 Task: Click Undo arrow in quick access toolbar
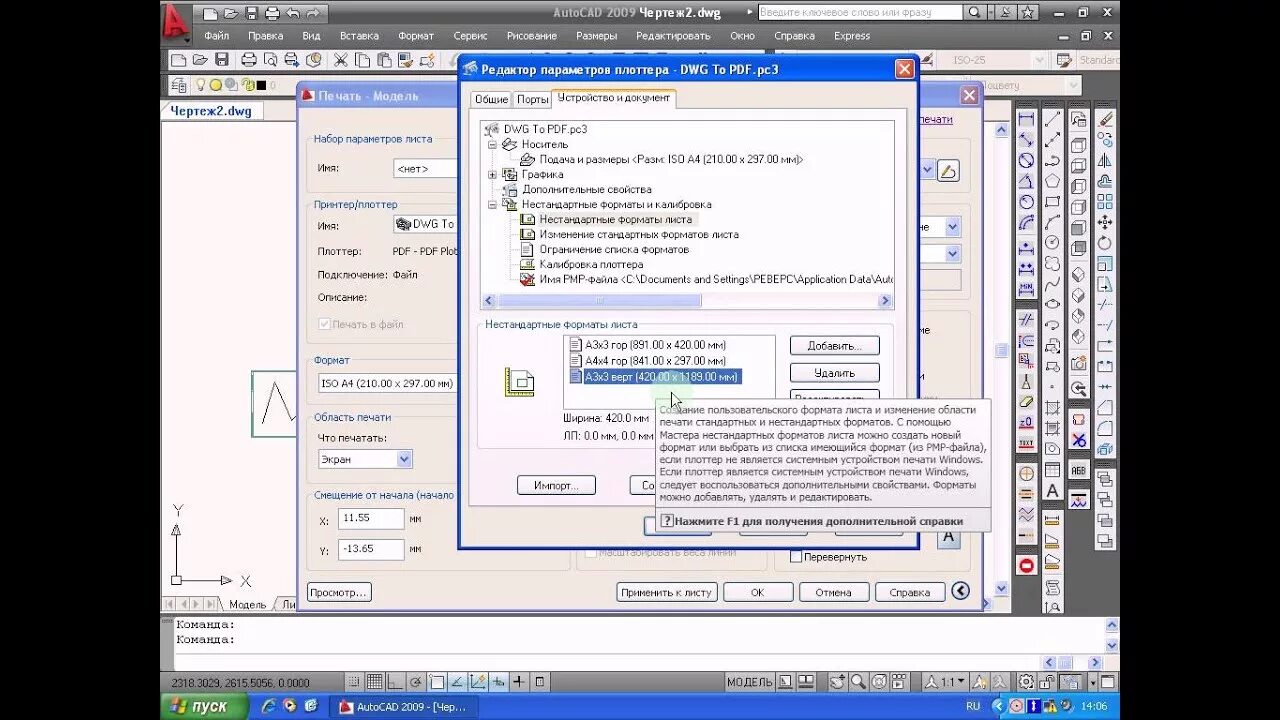point(292,13)
